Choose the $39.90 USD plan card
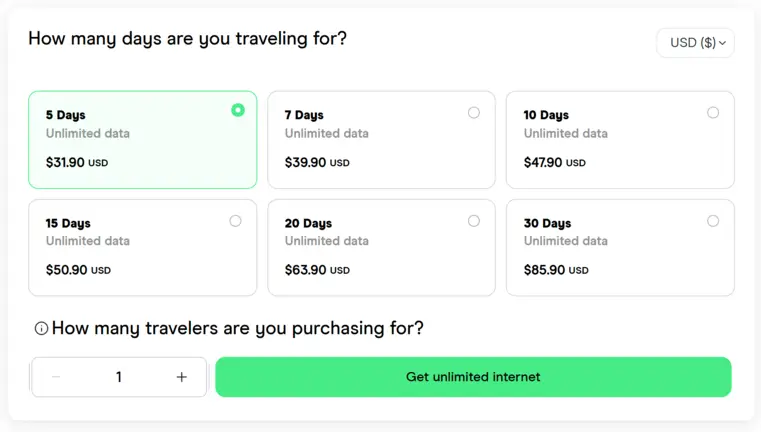 click(381, 140)
